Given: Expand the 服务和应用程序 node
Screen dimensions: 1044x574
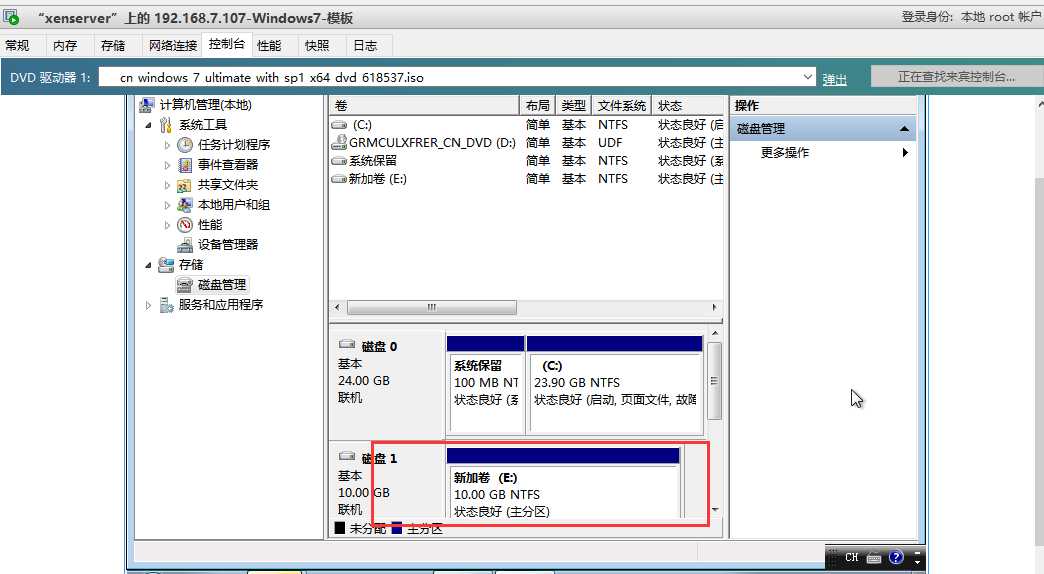Looking at the screenshot, I should pos(148,305).
